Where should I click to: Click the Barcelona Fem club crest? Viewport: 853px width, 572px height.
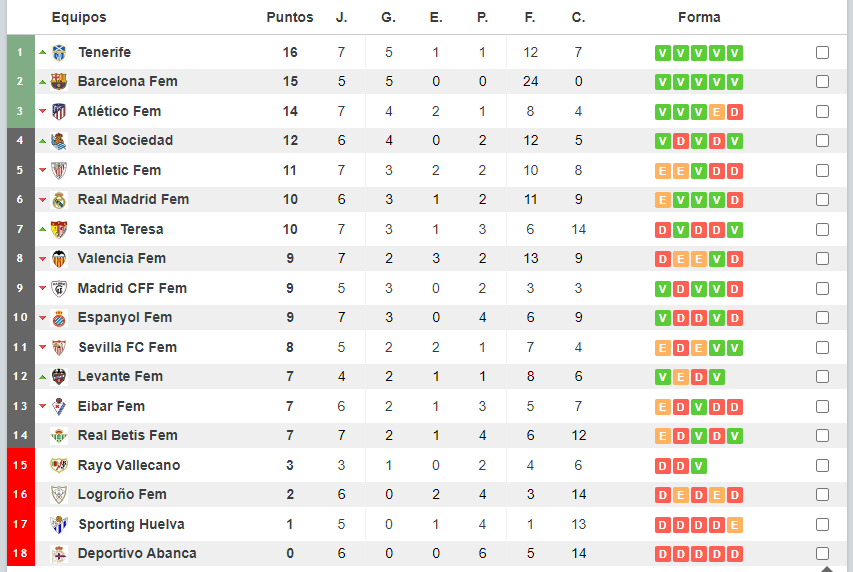coord(59,82)
